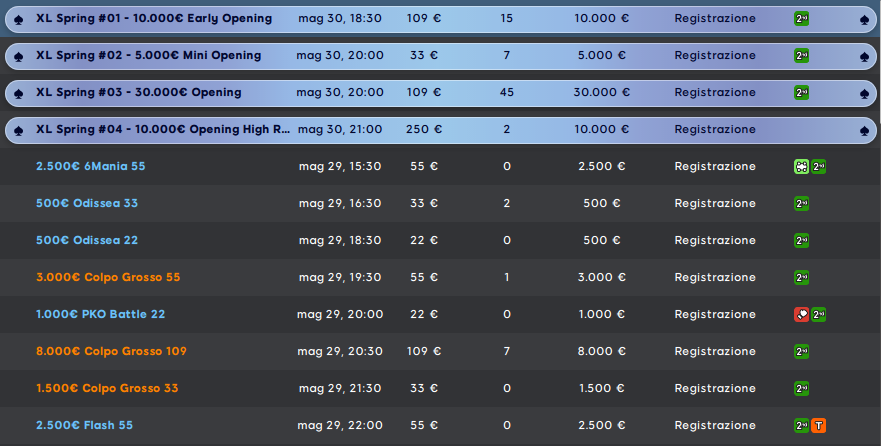Click the green 2x icon on Flash 55 row

[x=801, y=425]
